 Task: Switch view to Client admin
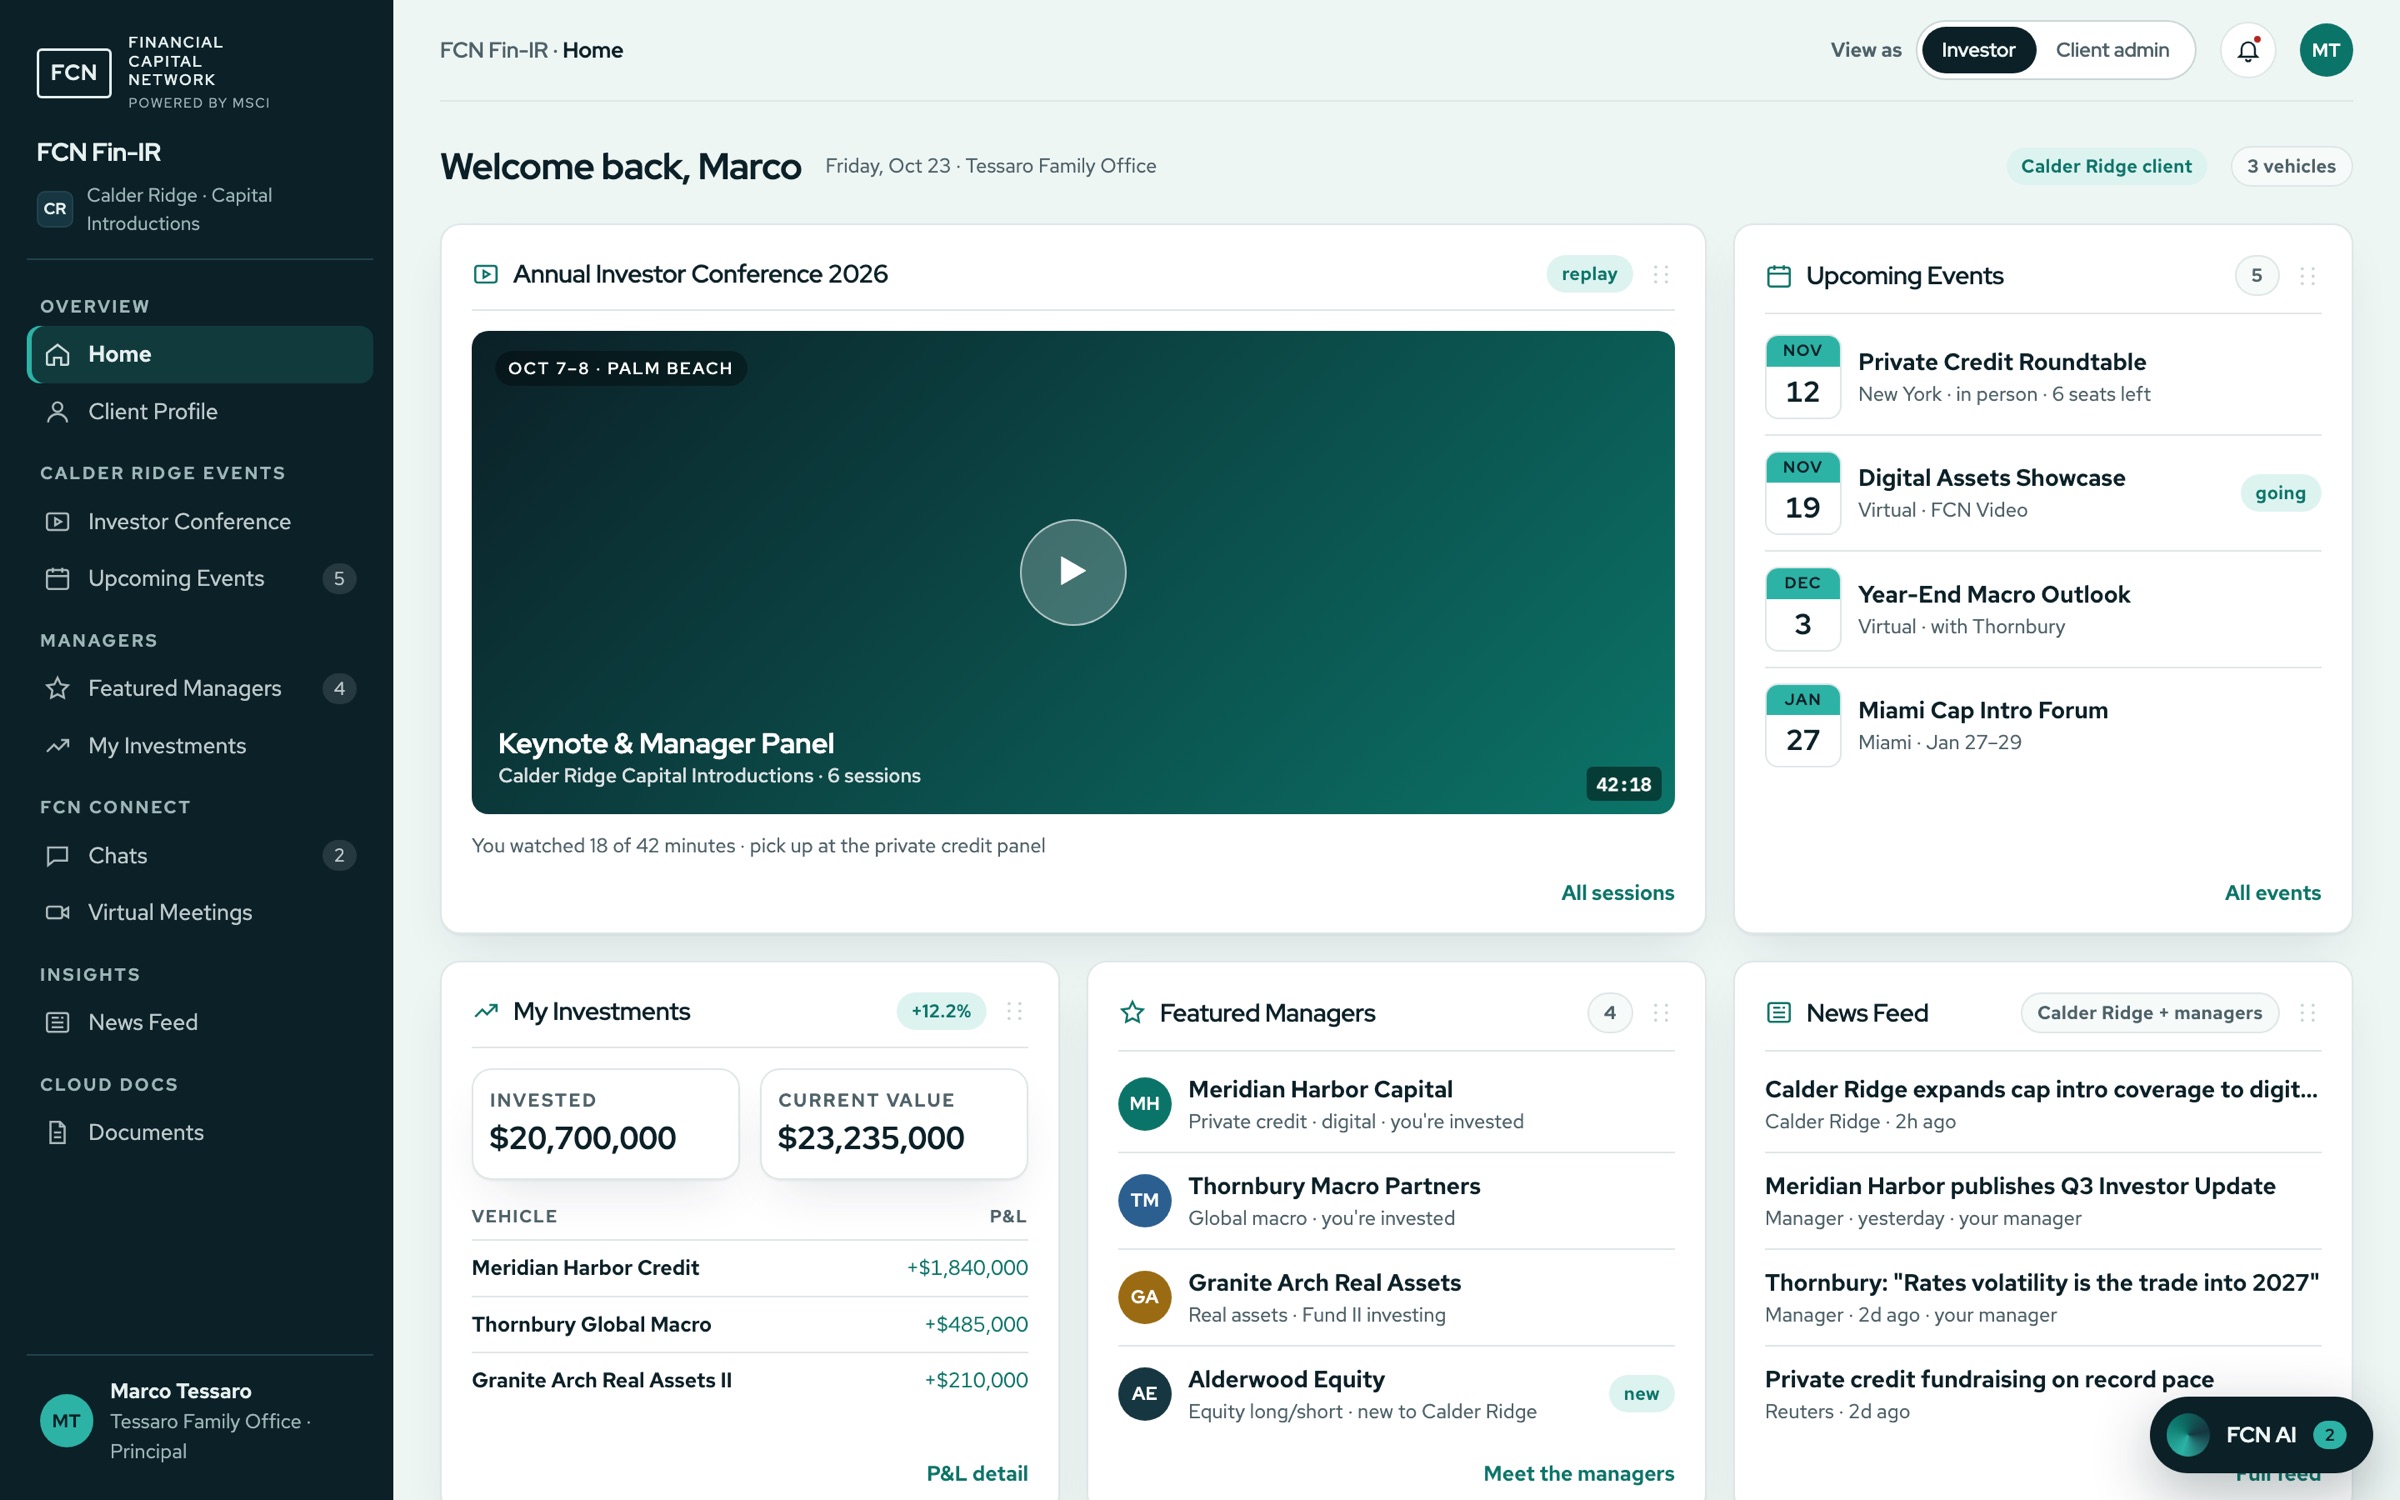coord(2112,50)
